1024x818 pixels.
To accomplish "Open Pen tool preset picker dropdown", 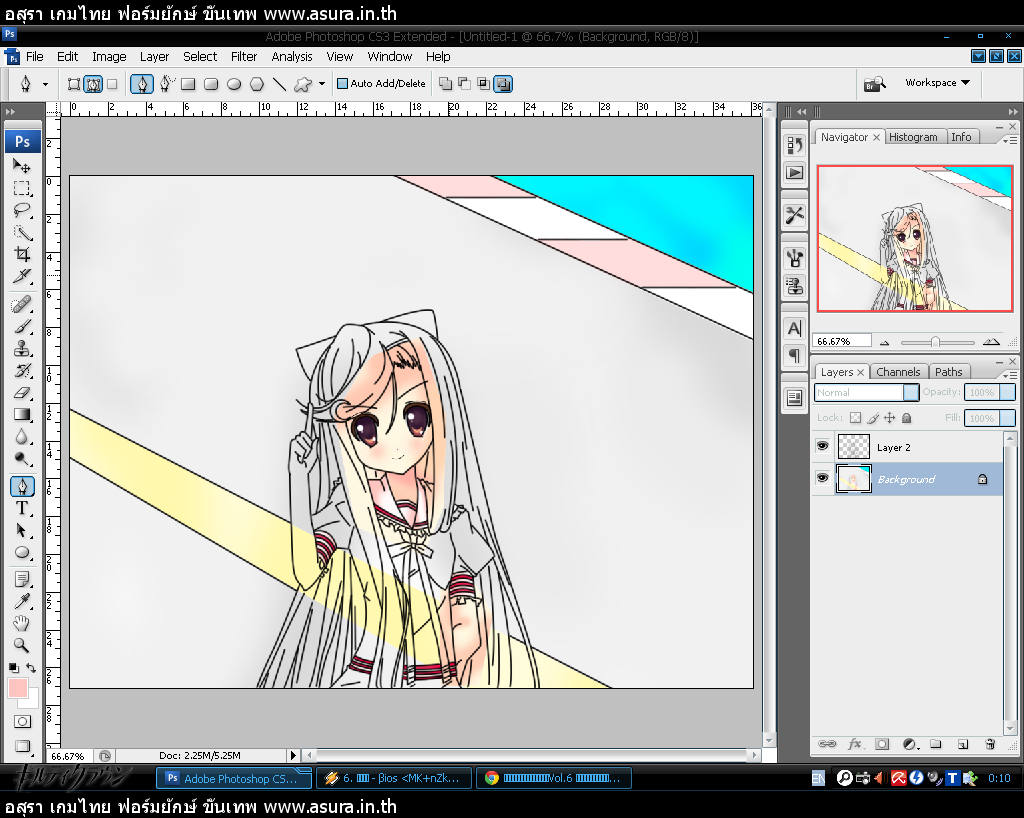I will (45, 84).
